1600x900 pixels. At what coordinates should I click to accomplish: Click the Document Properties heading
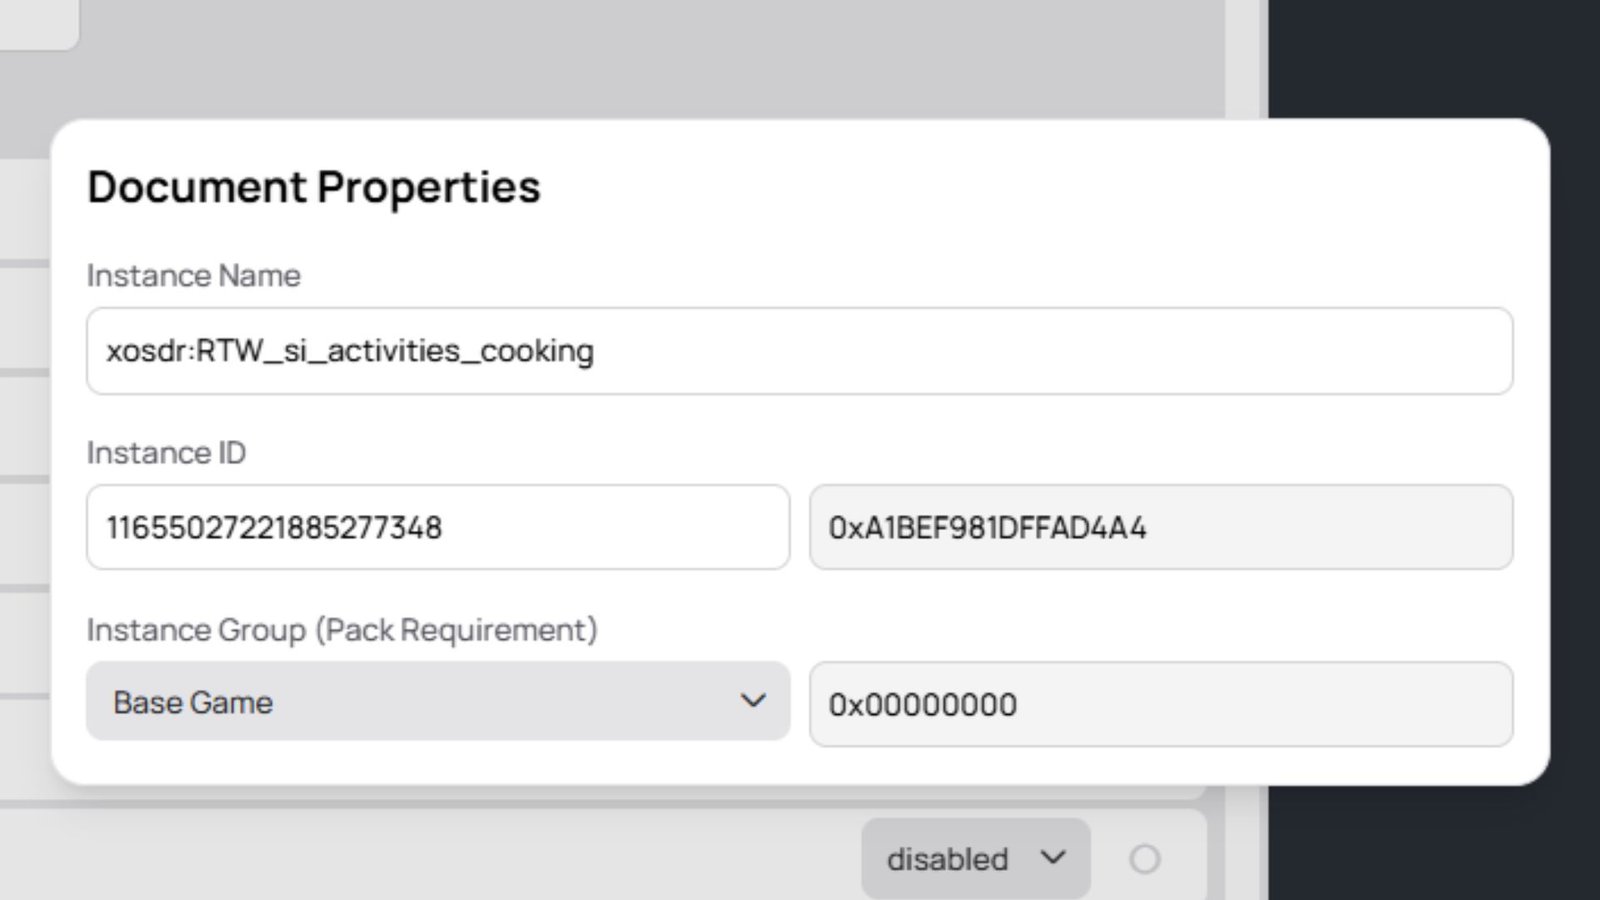point(313,187)
